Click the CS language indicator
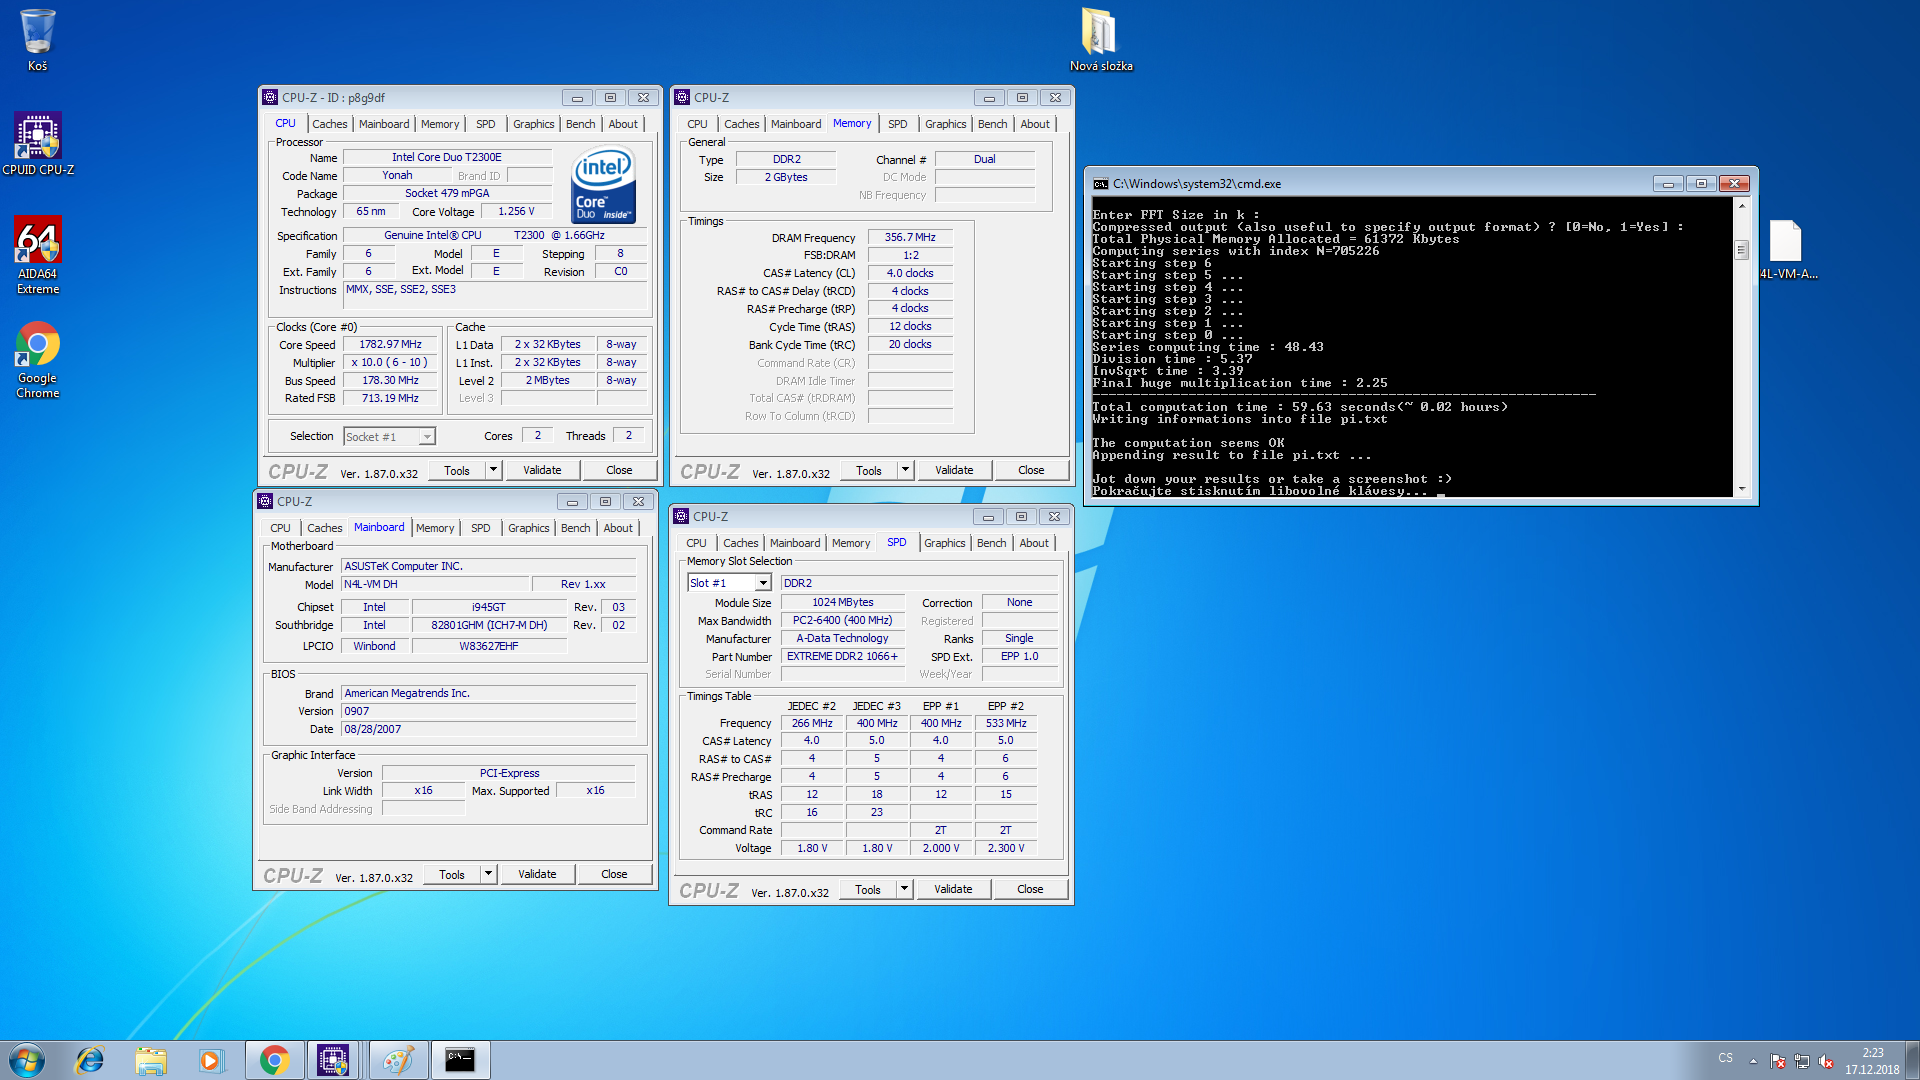Viewport: 1920px width, 1080px height. point(1726,1058)
